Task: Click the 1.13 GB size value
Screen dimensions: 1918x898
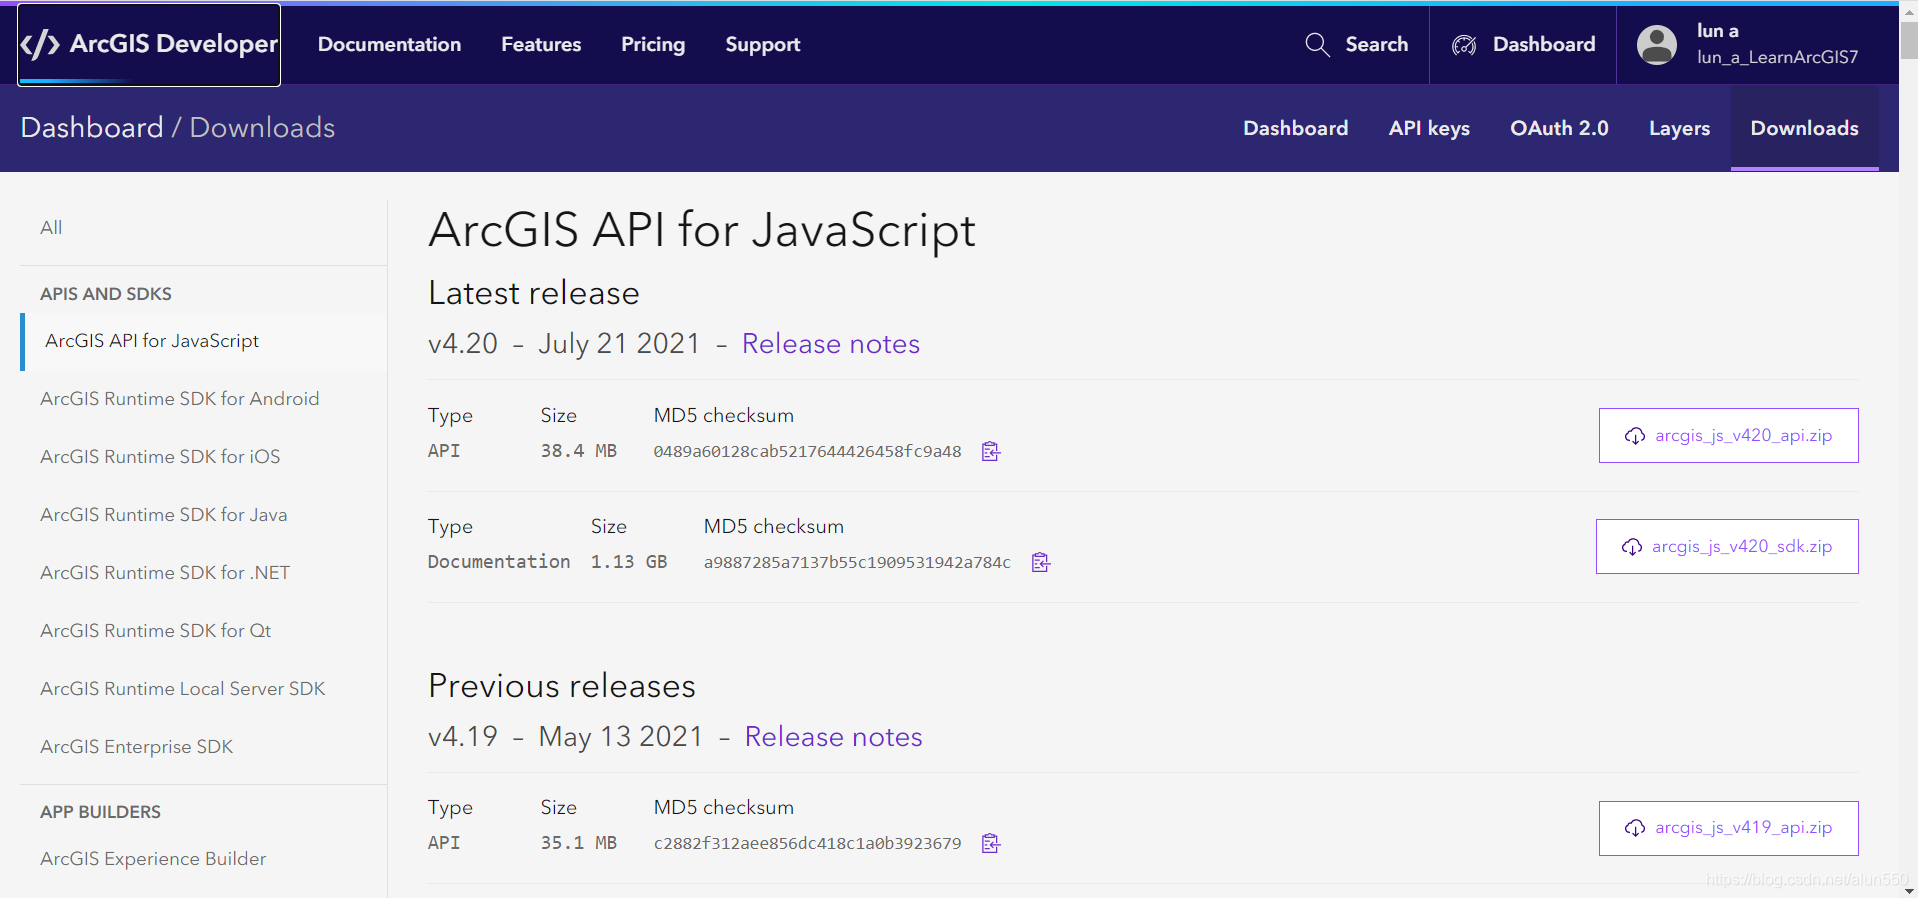Action: 628,562
